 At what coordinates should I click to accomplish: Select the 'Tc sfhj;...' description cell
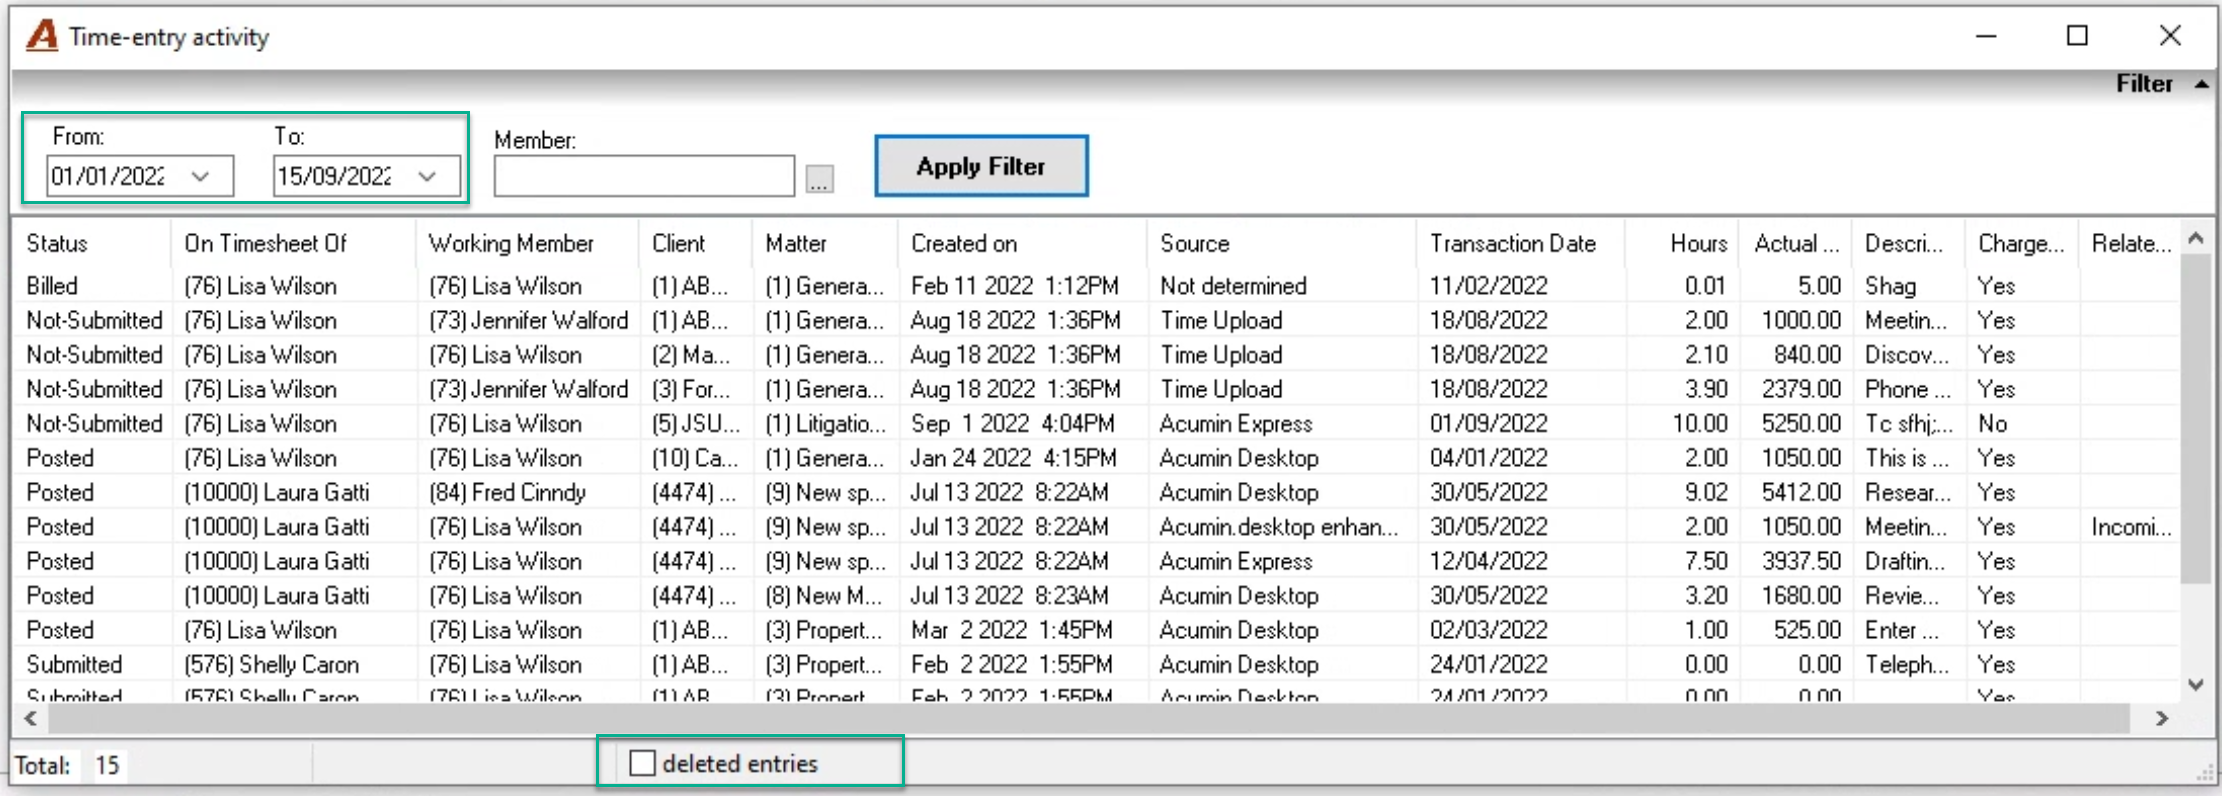[x=1908, y=424]
